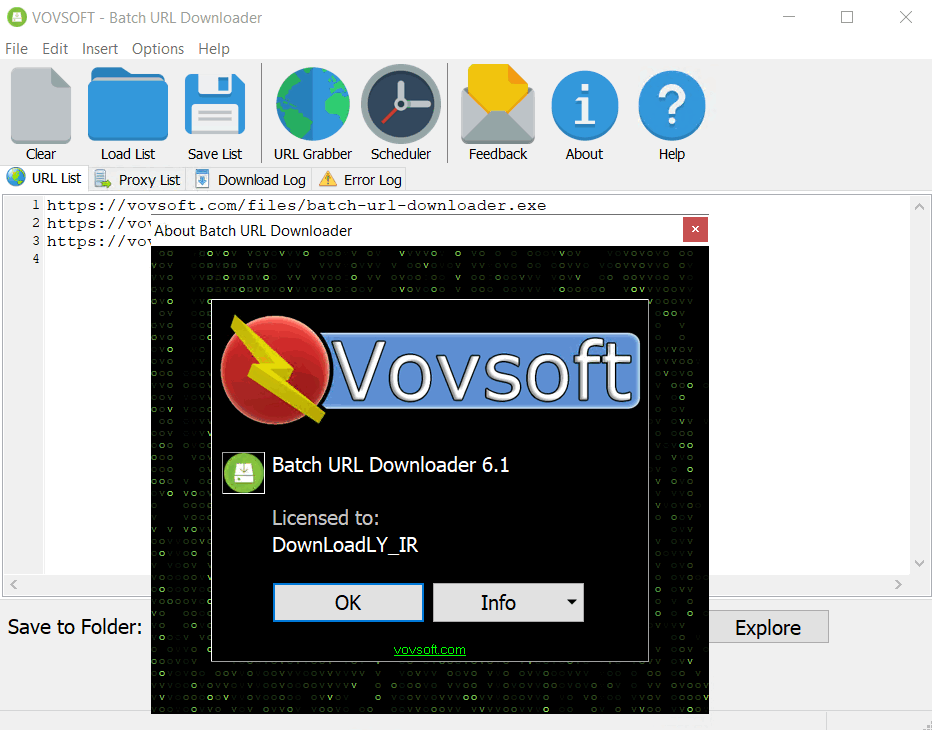932x730 pixels.
Task: Click OK in the About dialog
Action: tap(348, 603)
